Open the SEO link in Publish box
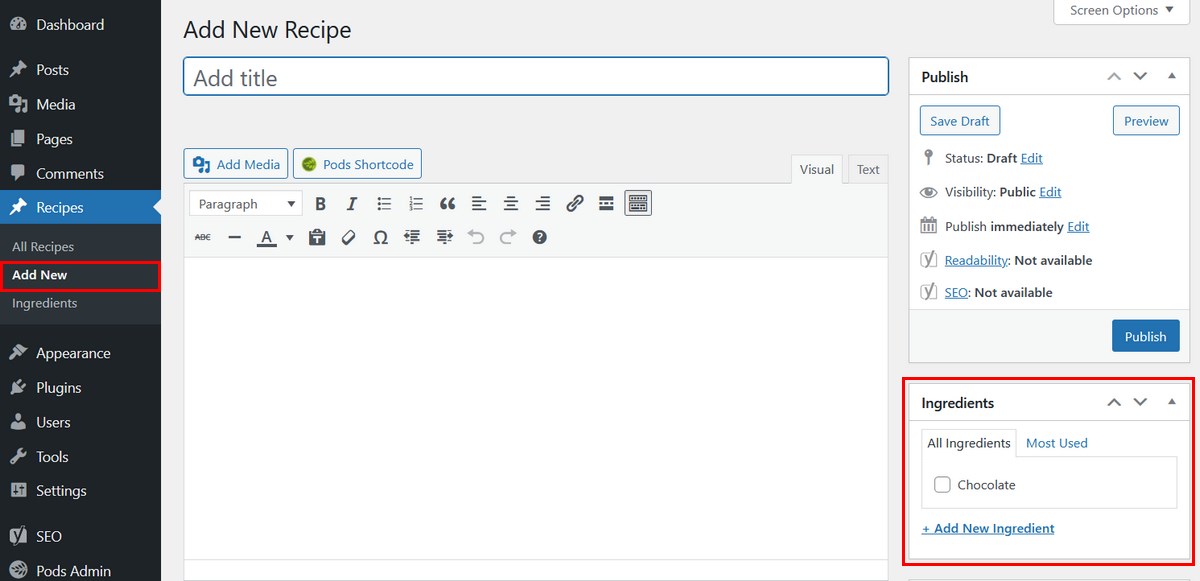 pyautogui.click(x=956, y=292)
